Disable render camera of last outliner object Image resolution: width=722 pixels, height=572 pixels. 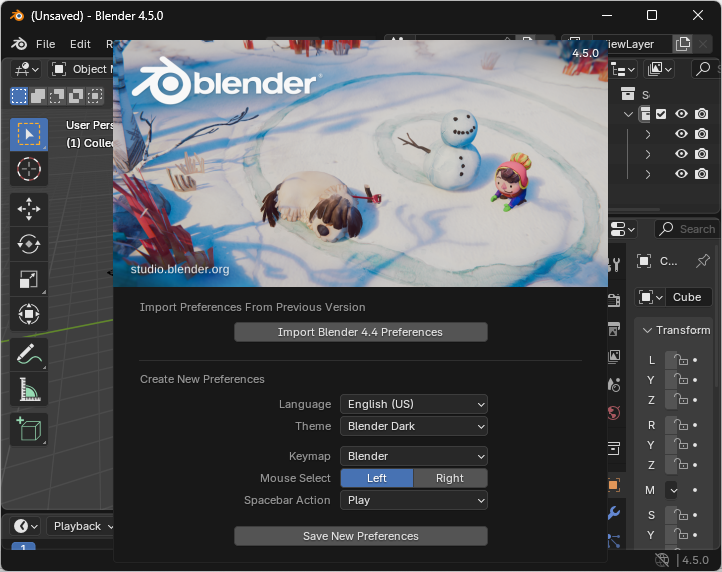tap(701, 174)
